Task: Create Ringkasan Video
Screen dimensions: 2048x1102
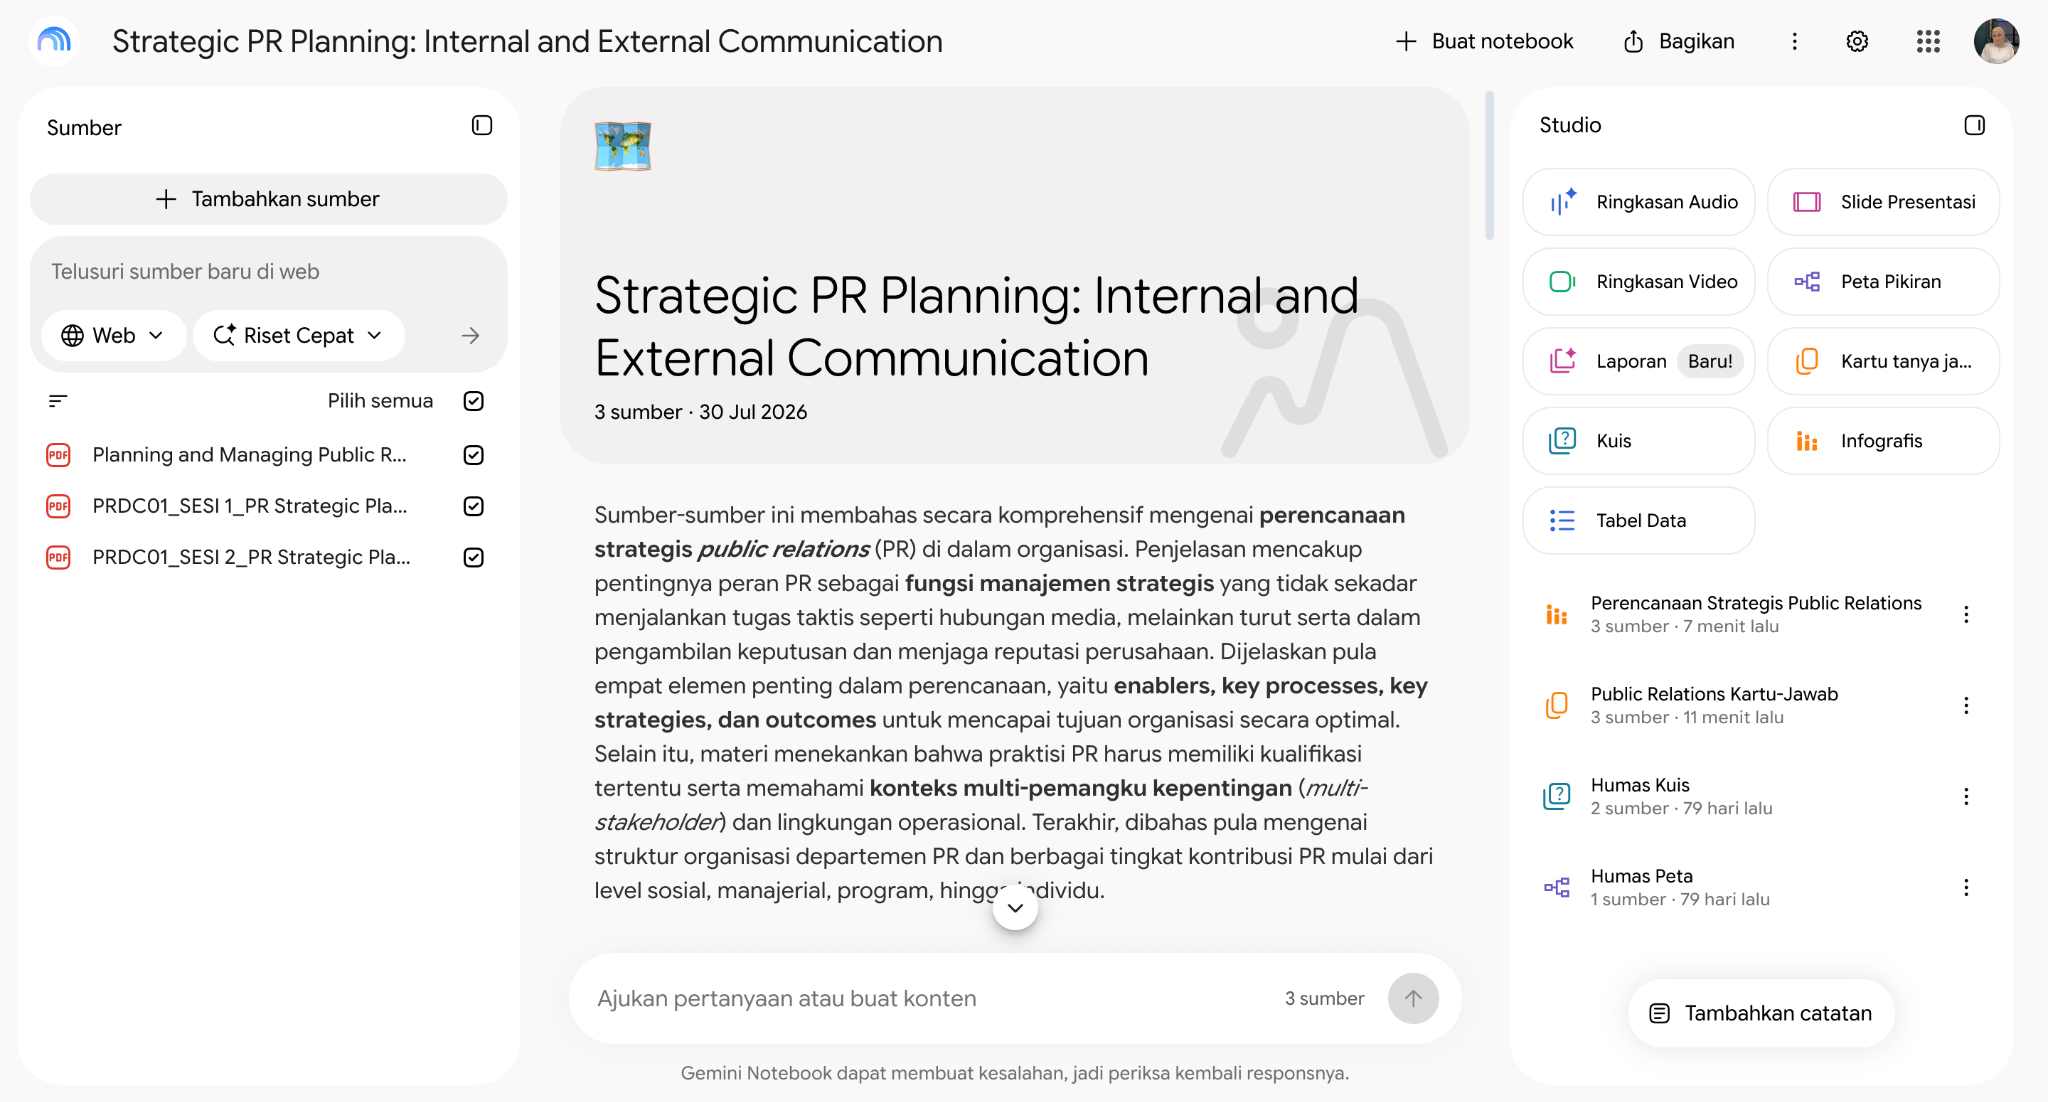Action: point(1638,282)
